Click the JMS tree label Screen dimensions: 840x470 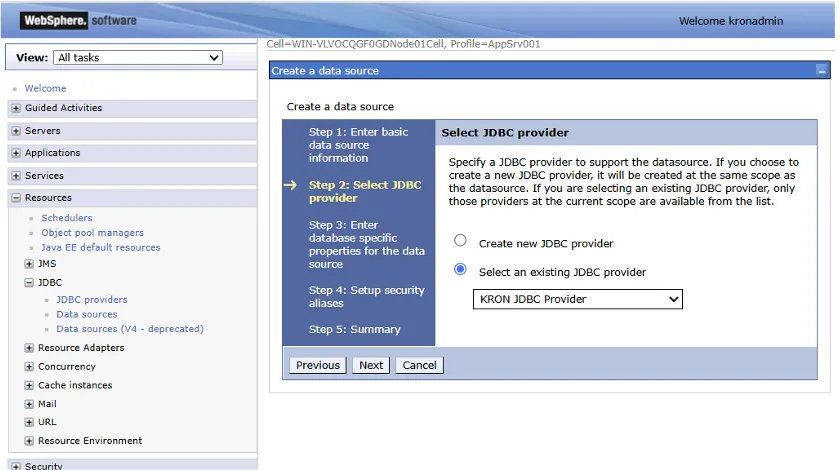(47, 264)
